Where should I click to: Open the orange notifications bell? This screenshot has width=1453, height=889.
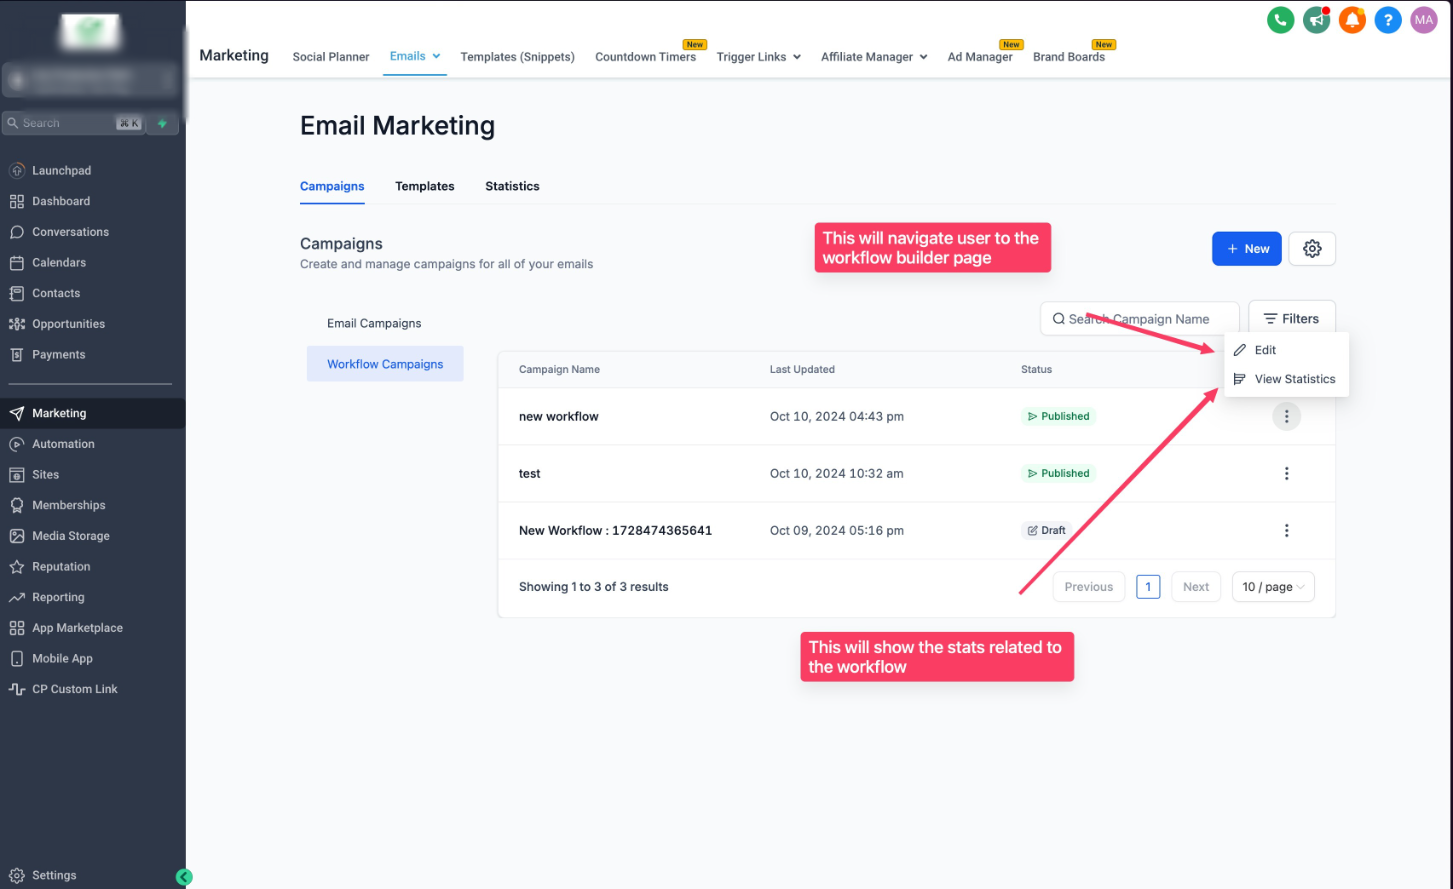pyautogui.click(x=1352, y=20)
